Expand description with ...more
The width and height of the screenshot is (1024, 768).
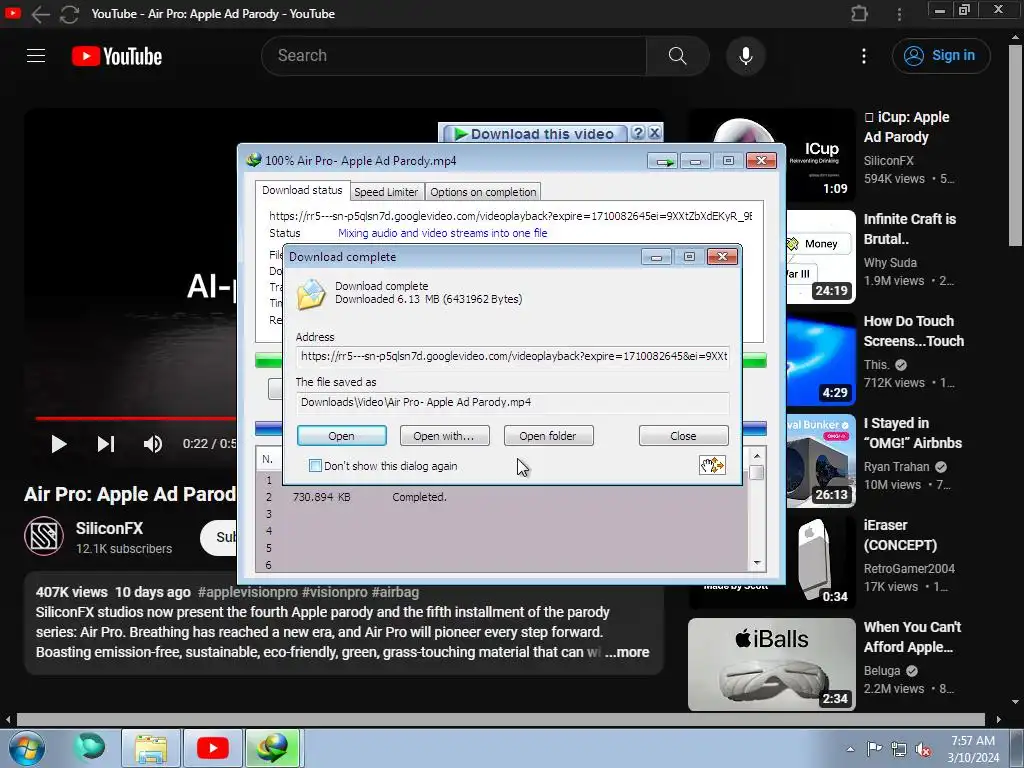(x=627, y=652)
